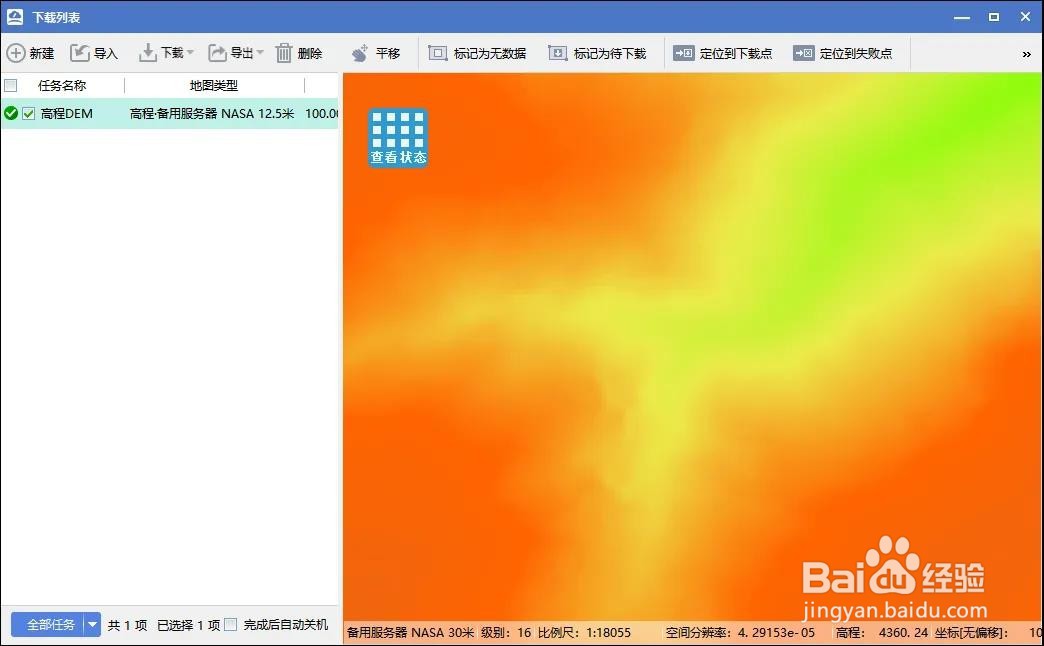This screenshot has height=646, width=1044.
Task: Click 定位到失败点 toolbar item
Action: coord(842,53)
